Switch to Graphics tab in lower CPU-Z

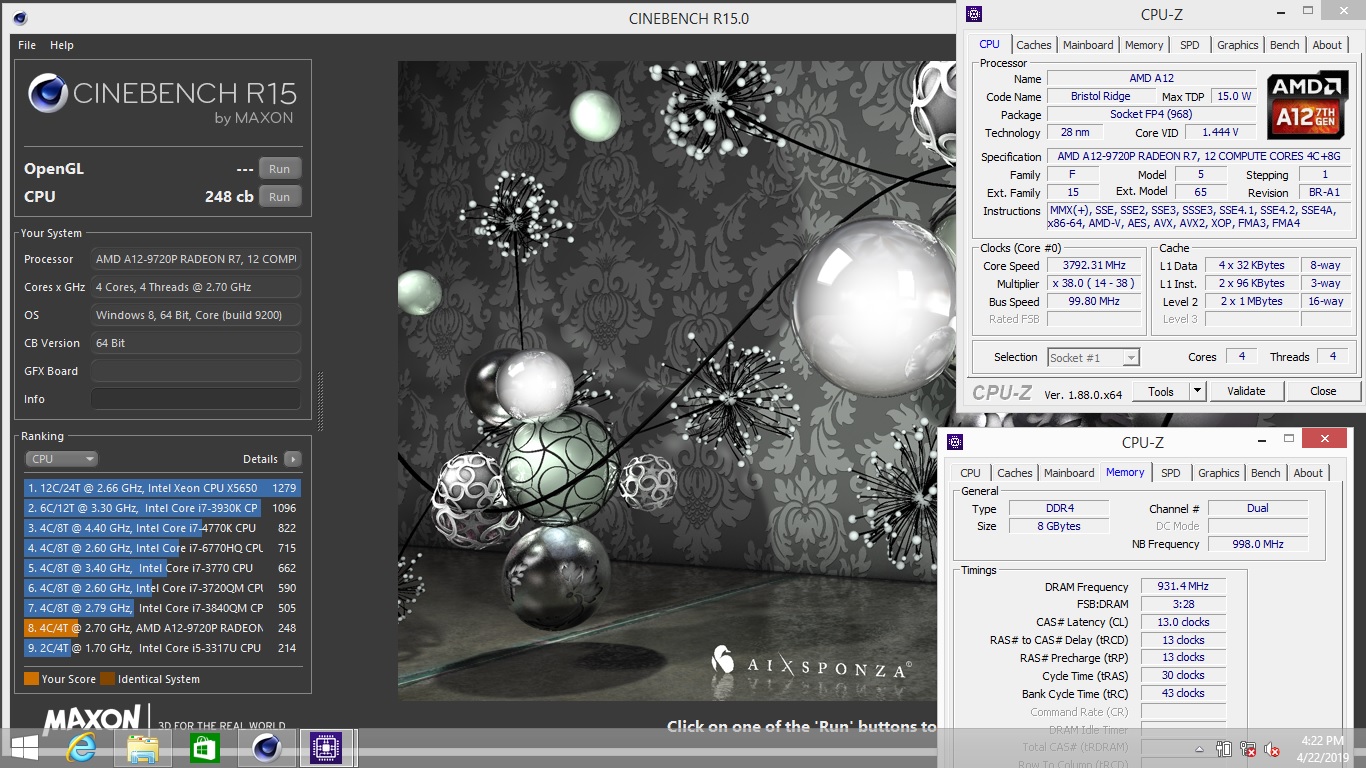1219,473
